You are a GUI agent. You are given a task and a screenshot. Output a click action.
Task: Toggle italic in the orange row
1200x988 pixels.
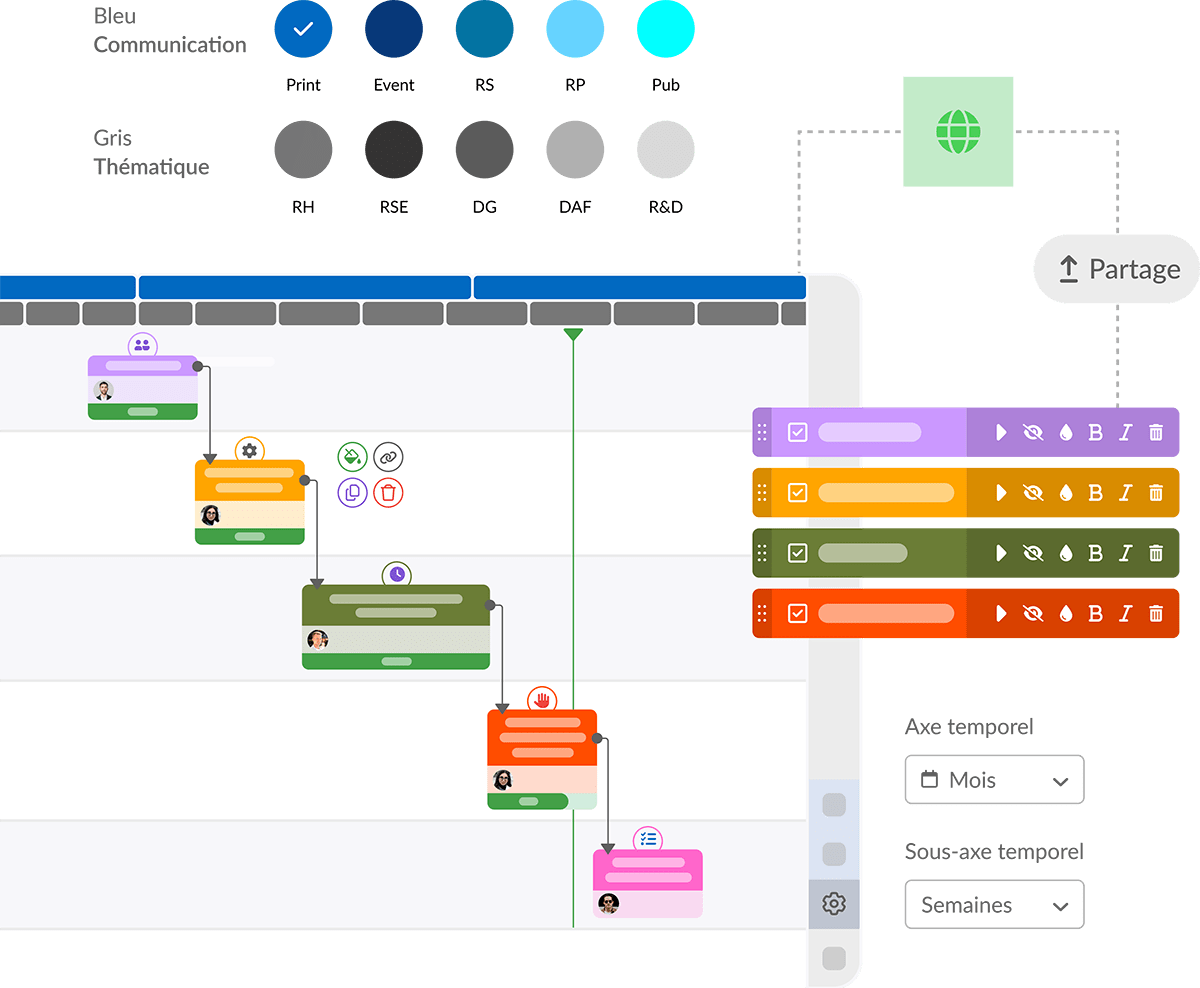(x=1126, y=492)
